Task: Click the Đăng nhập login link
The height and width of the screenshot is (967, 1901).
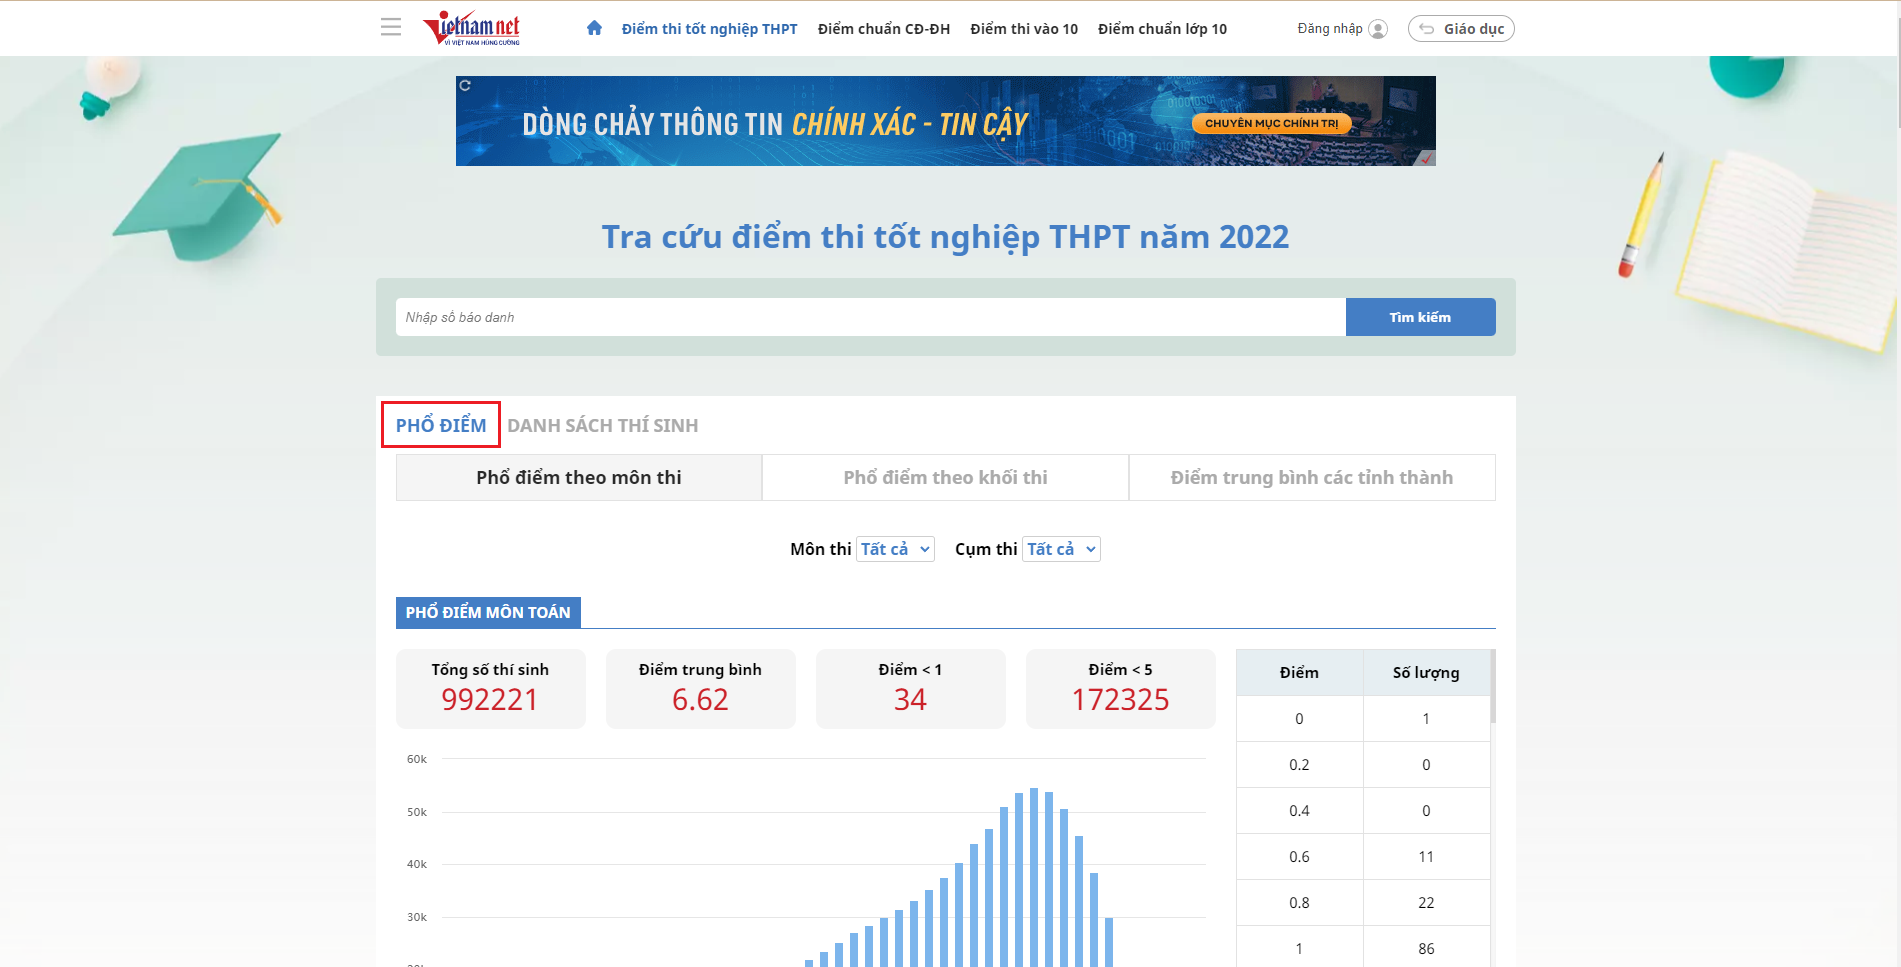Action: (x=1329, y=29)
